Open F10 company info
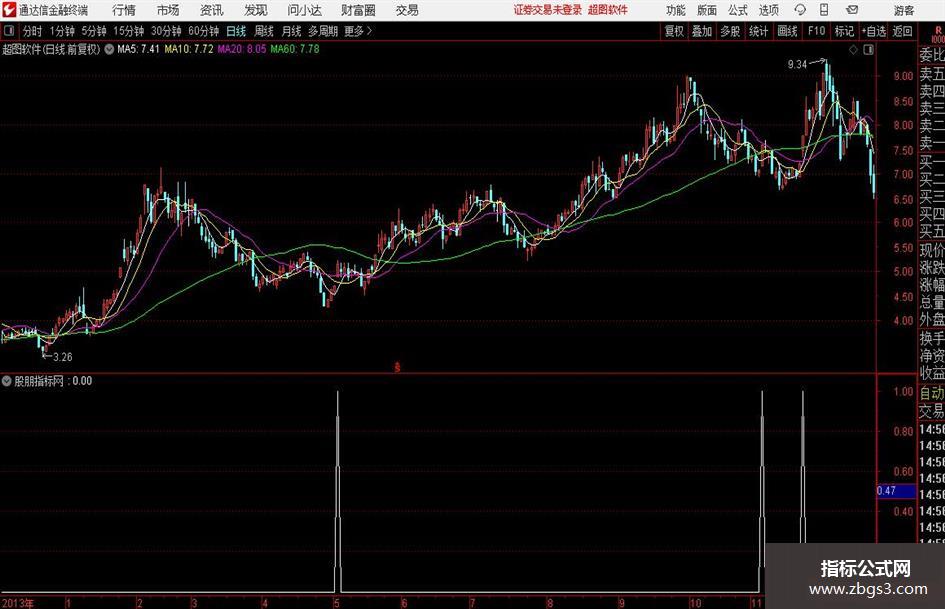Viewport: 945px width, 609px height. [817, 31]
